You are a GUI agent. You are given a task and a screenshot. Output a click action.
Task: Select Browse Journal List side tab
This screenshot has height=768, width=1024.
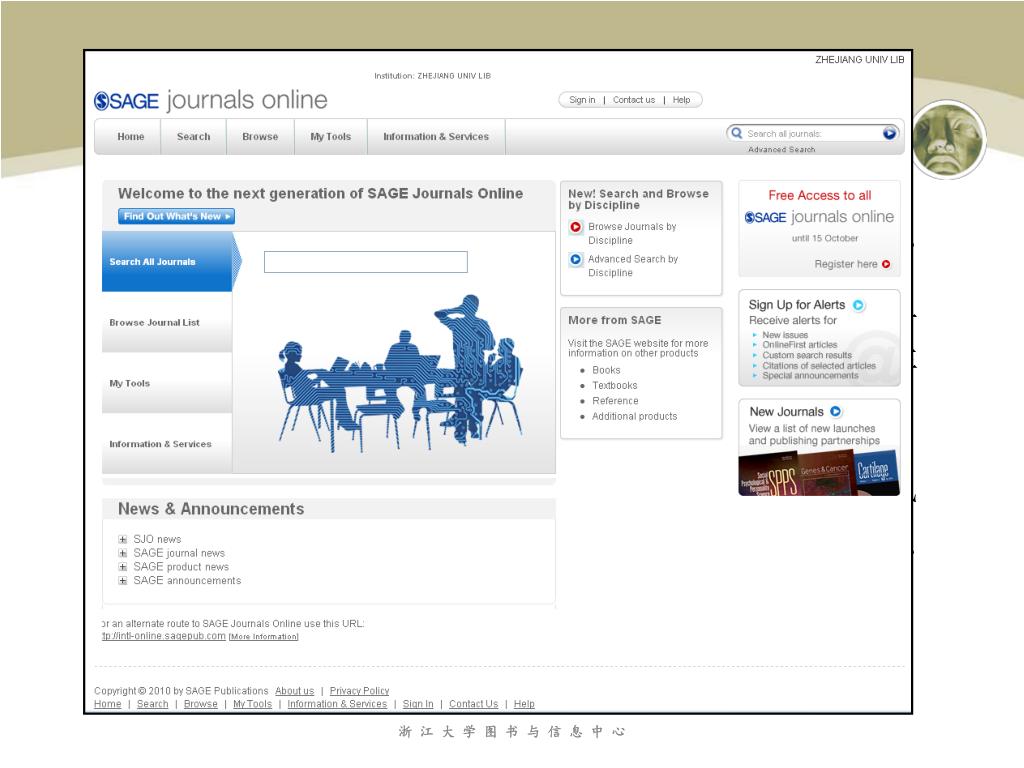coord(167,323)
